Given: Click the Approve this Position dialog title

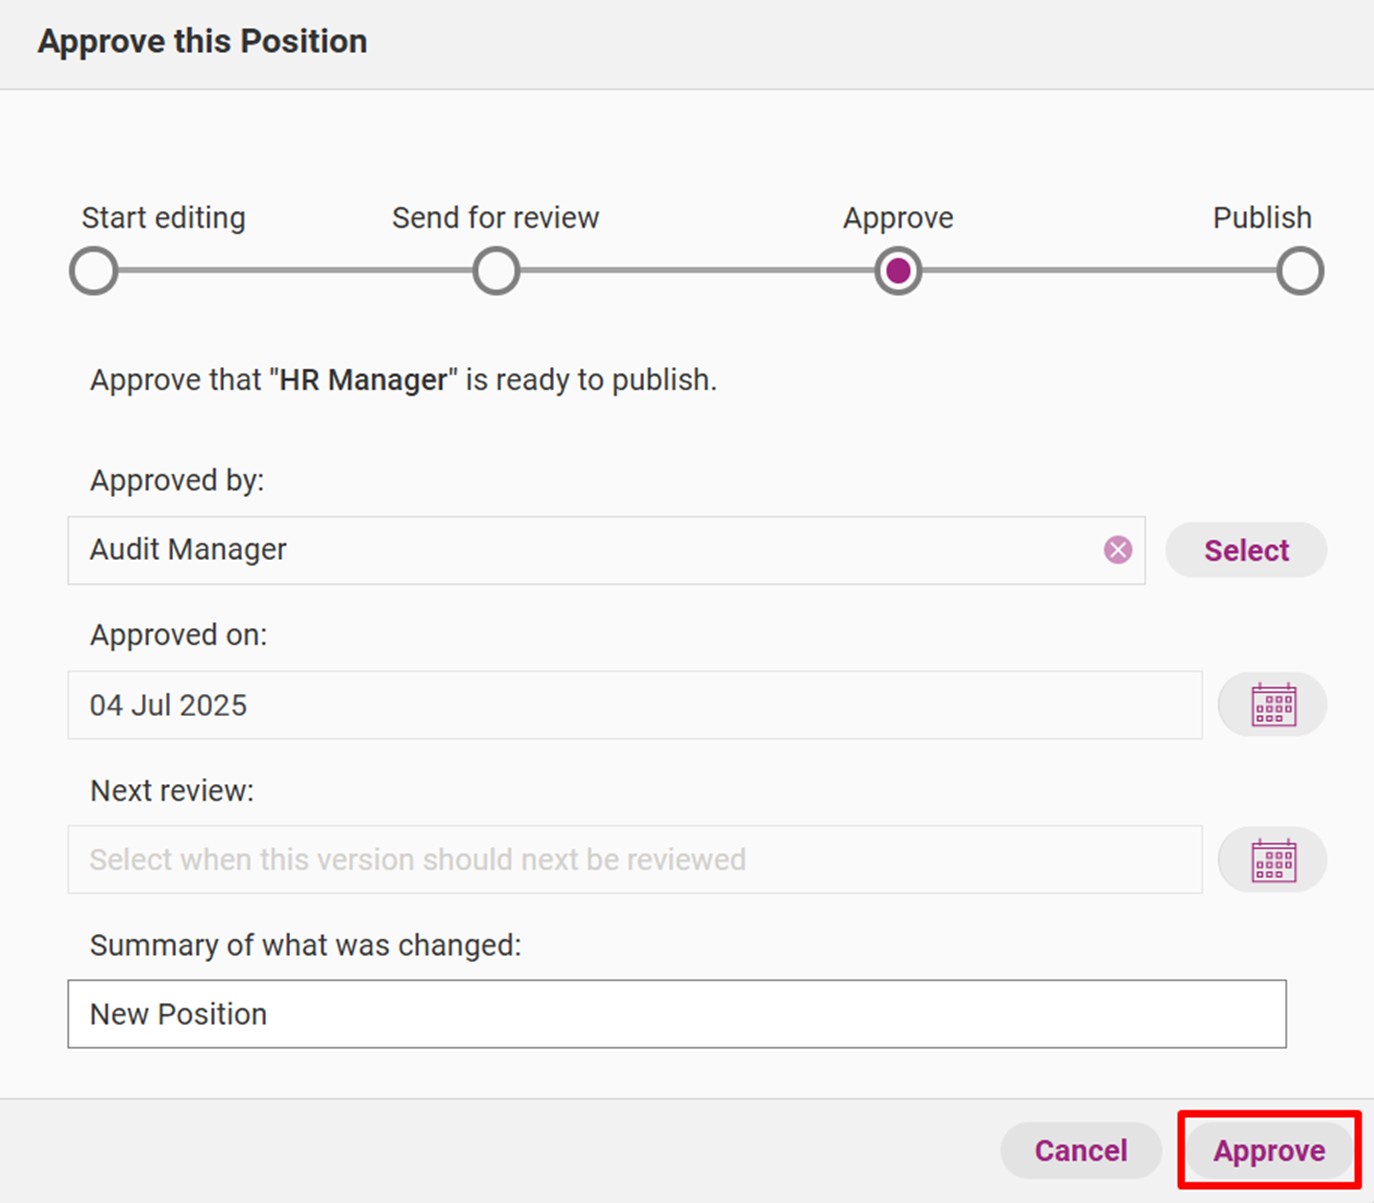Looking at the screenshot, I should click(202, 41).
